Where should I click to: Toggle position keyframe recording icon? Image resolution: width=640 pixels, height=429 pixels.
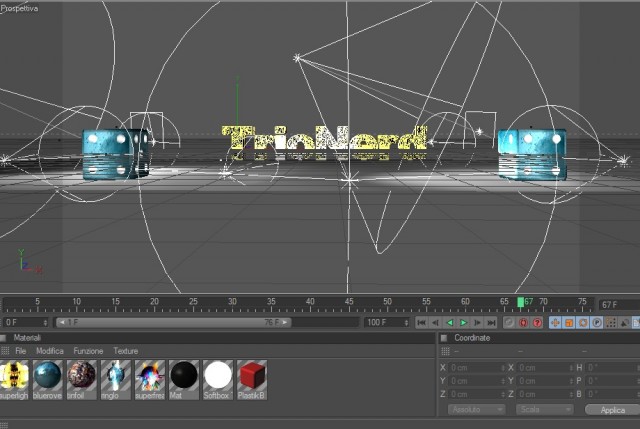click(555, 323)
